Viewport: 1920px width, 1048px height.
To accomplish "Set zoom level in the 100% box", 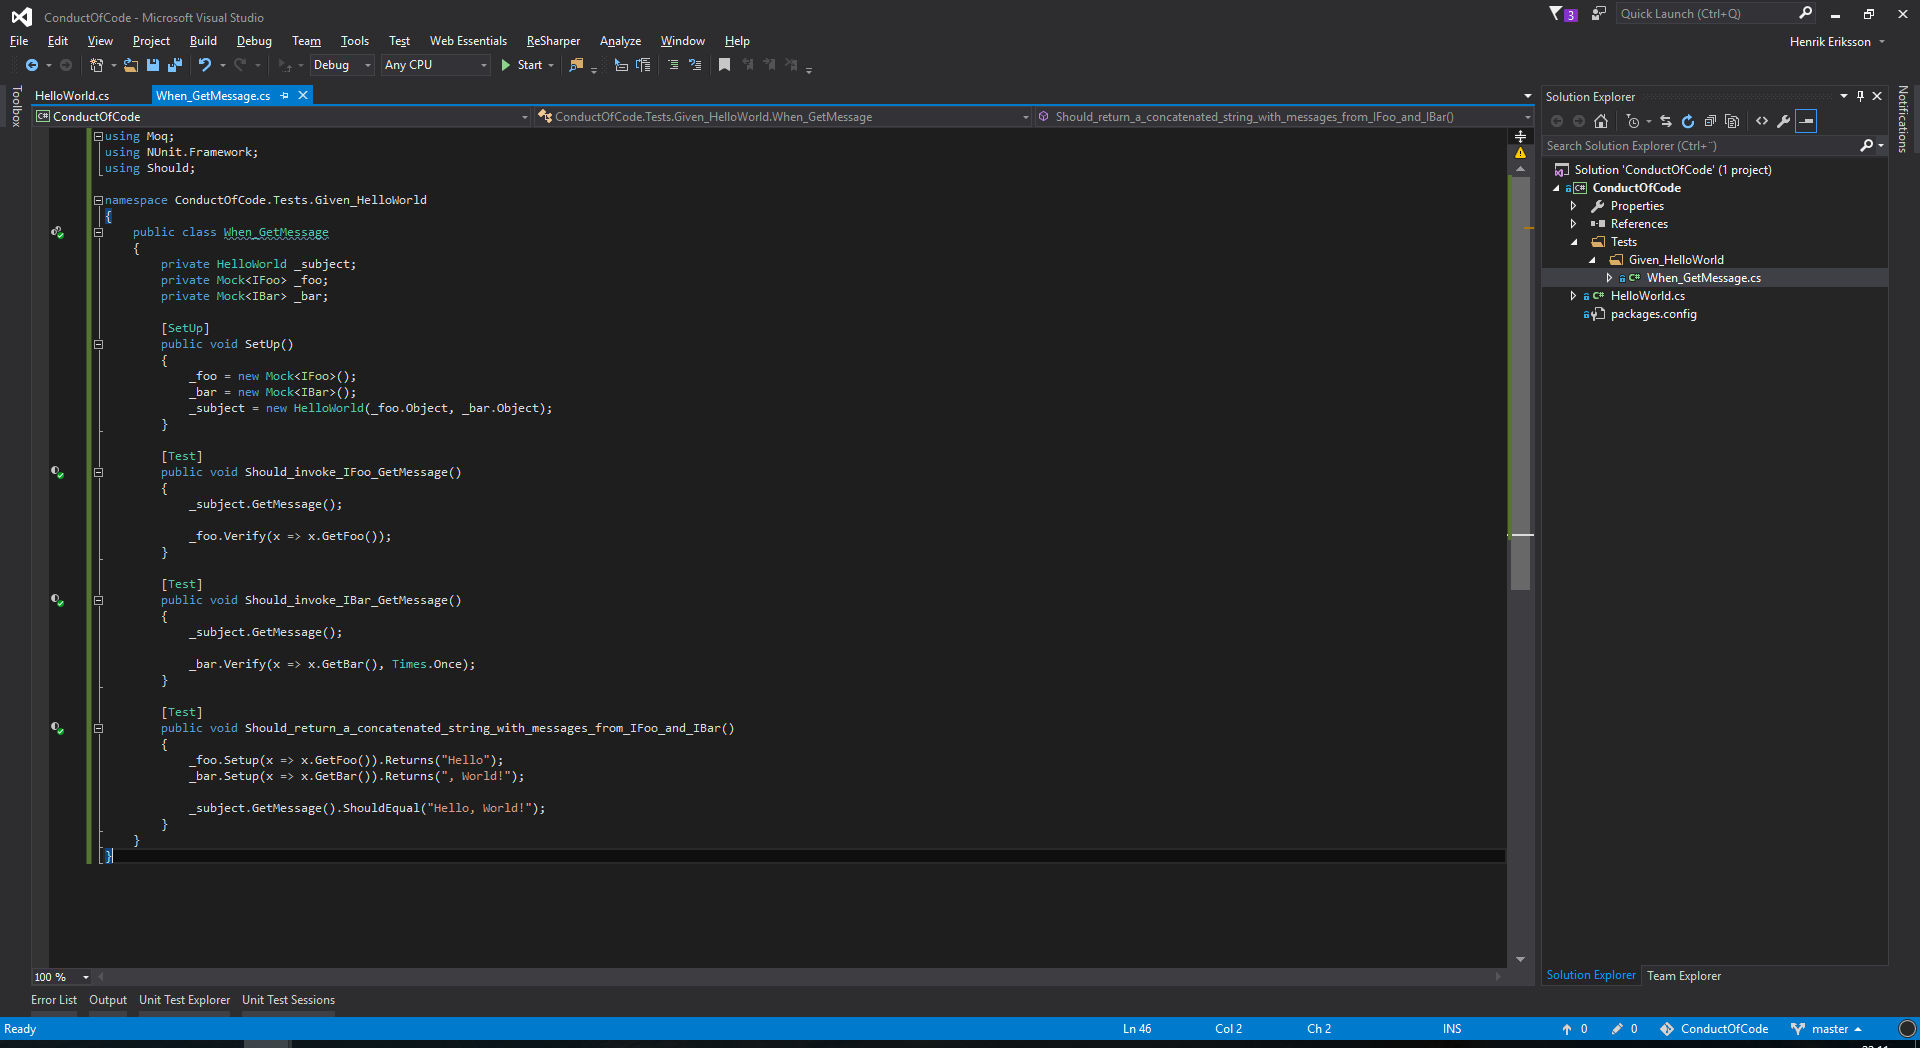I will (x=55, y=977).
